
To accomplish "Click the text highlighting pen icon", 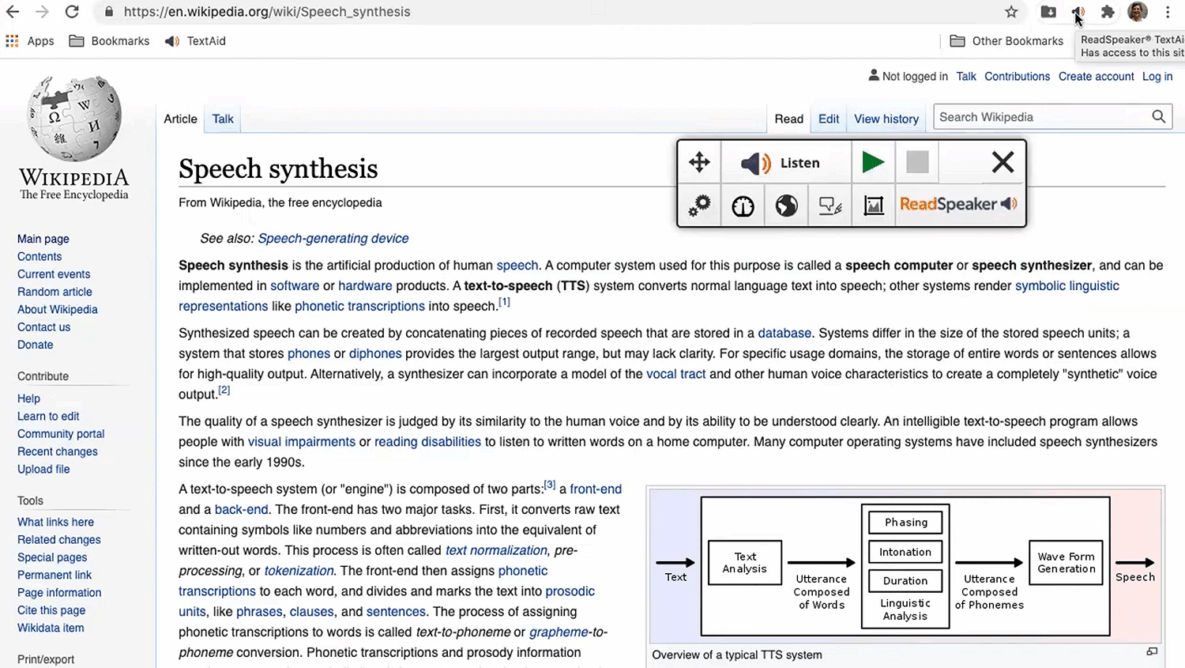I will [x=830, y=205].
